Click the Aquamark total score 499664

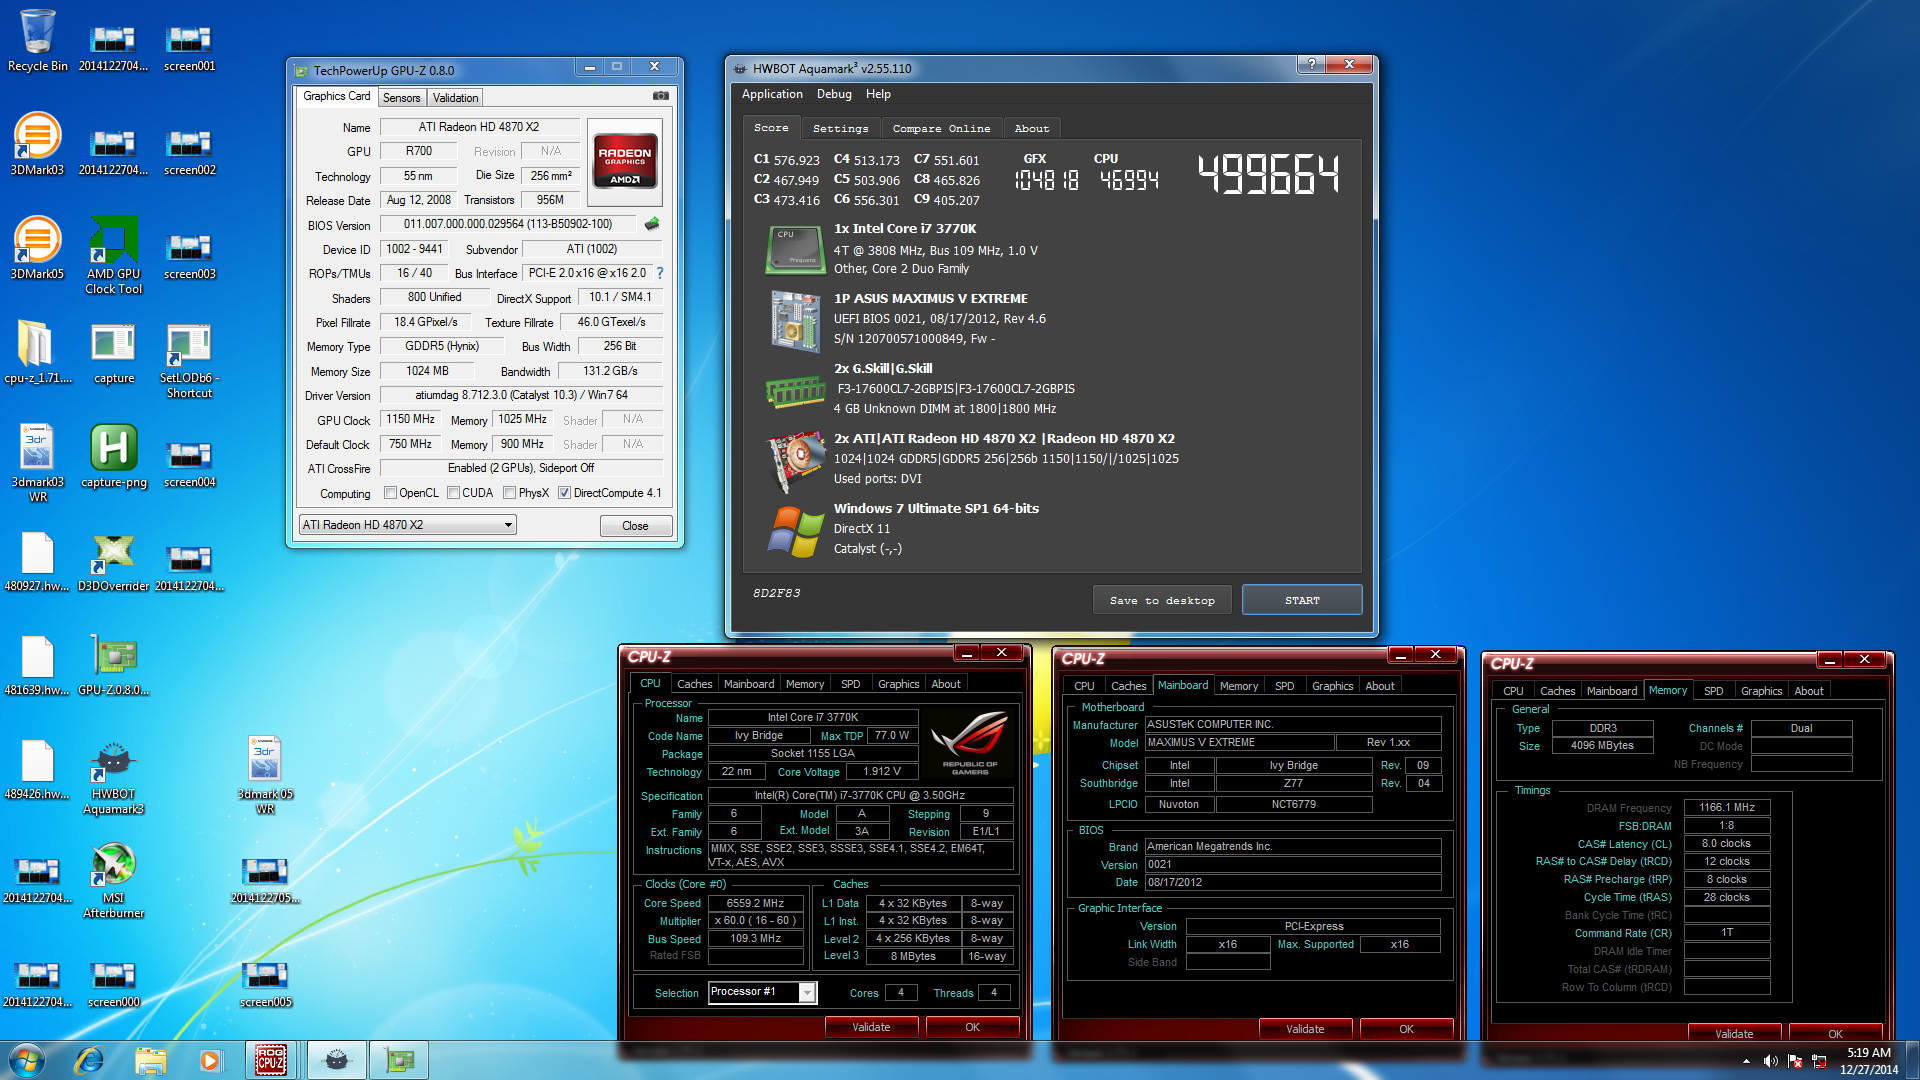[1268, 174]
